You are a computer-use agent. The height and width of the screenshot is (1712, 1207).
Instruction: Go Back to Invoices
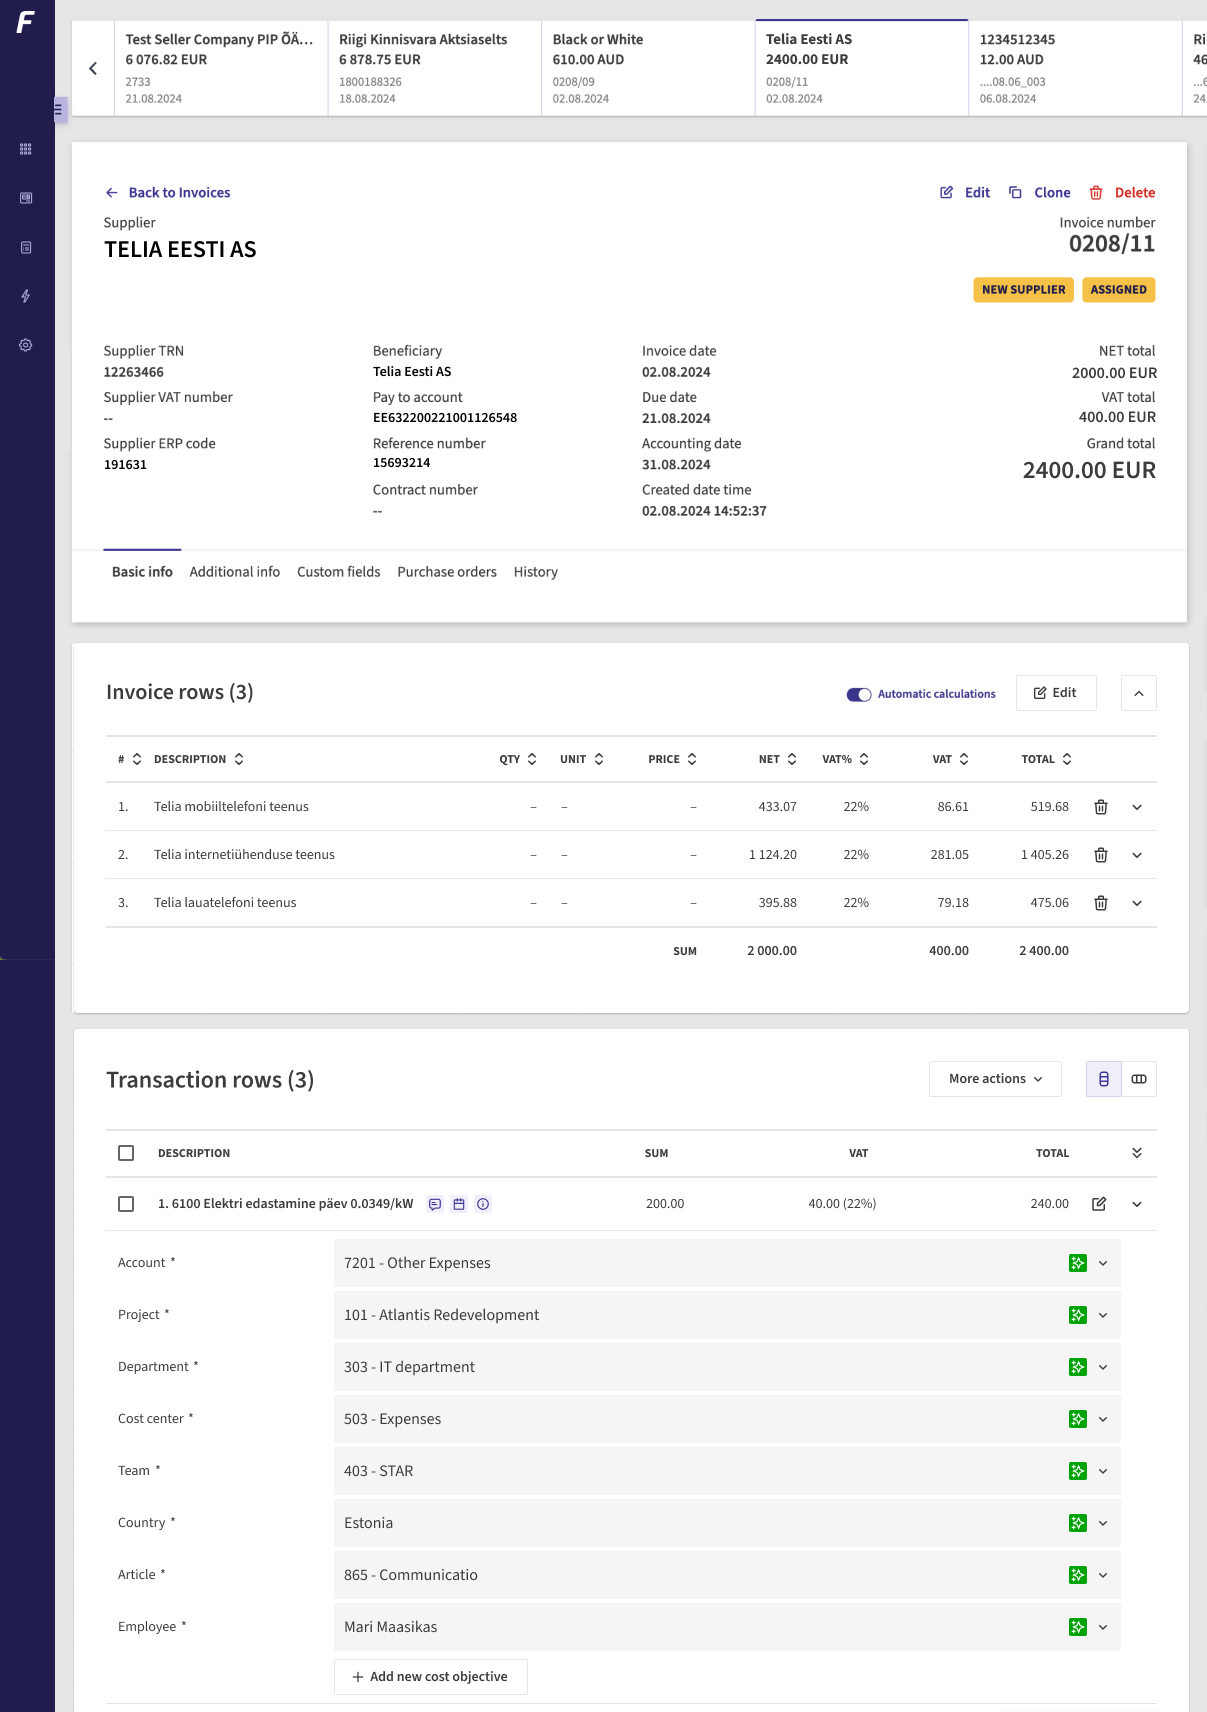point(168,193)
